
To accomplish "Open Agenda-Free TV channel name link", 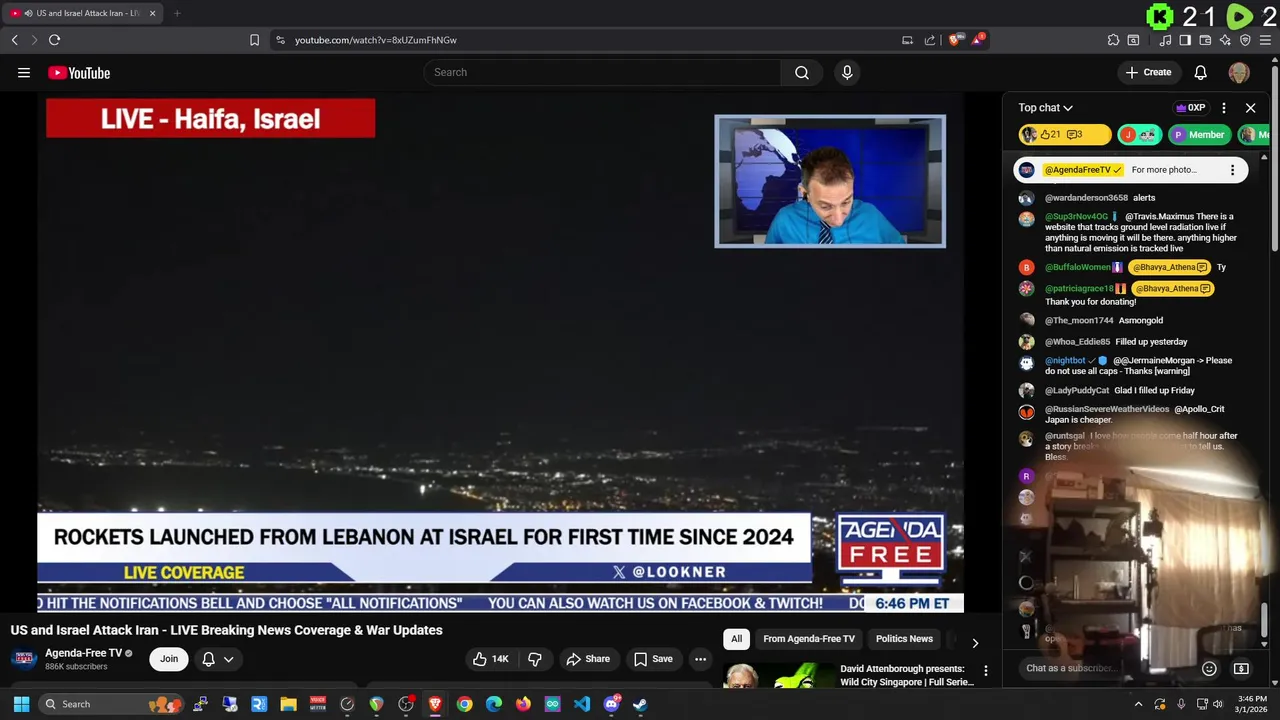I will [x=83, y=653].
